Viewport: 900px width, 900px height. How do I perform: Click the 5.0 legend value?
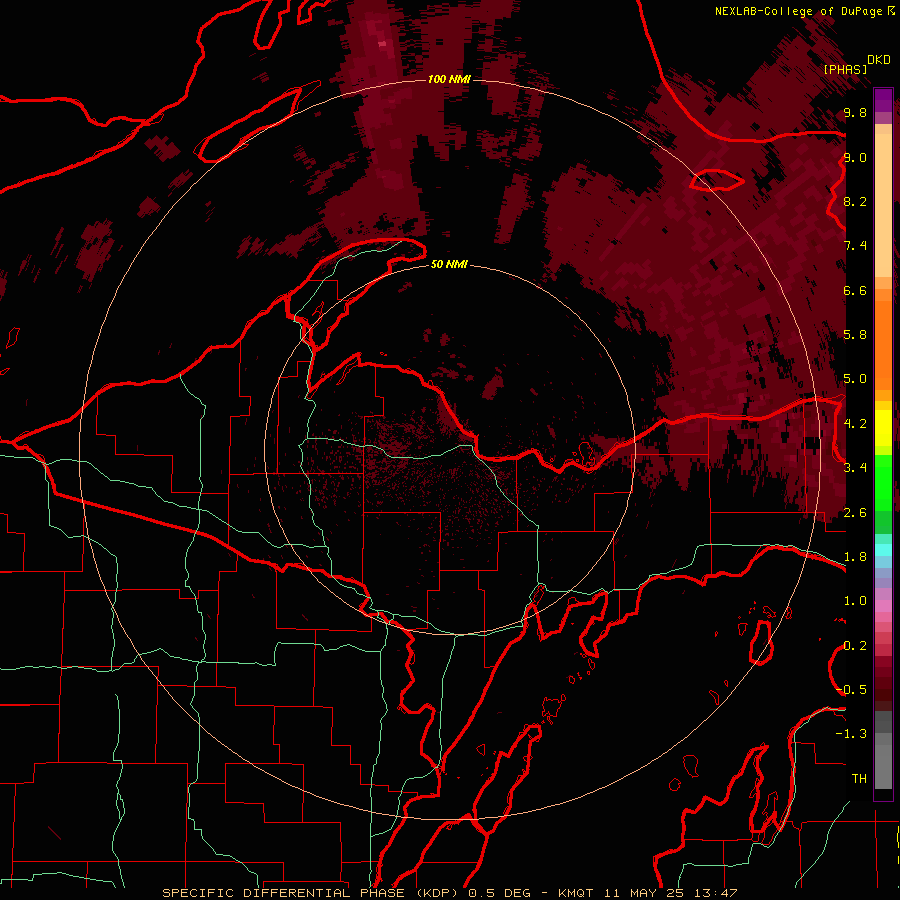855,379
